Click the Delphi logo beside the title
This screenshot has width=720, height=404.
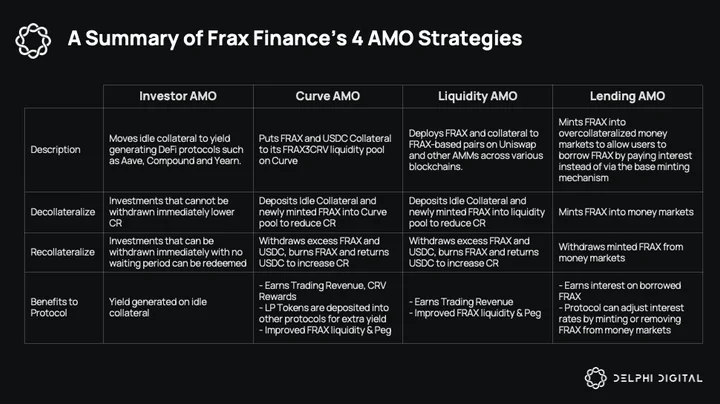[x=33, y=40]
